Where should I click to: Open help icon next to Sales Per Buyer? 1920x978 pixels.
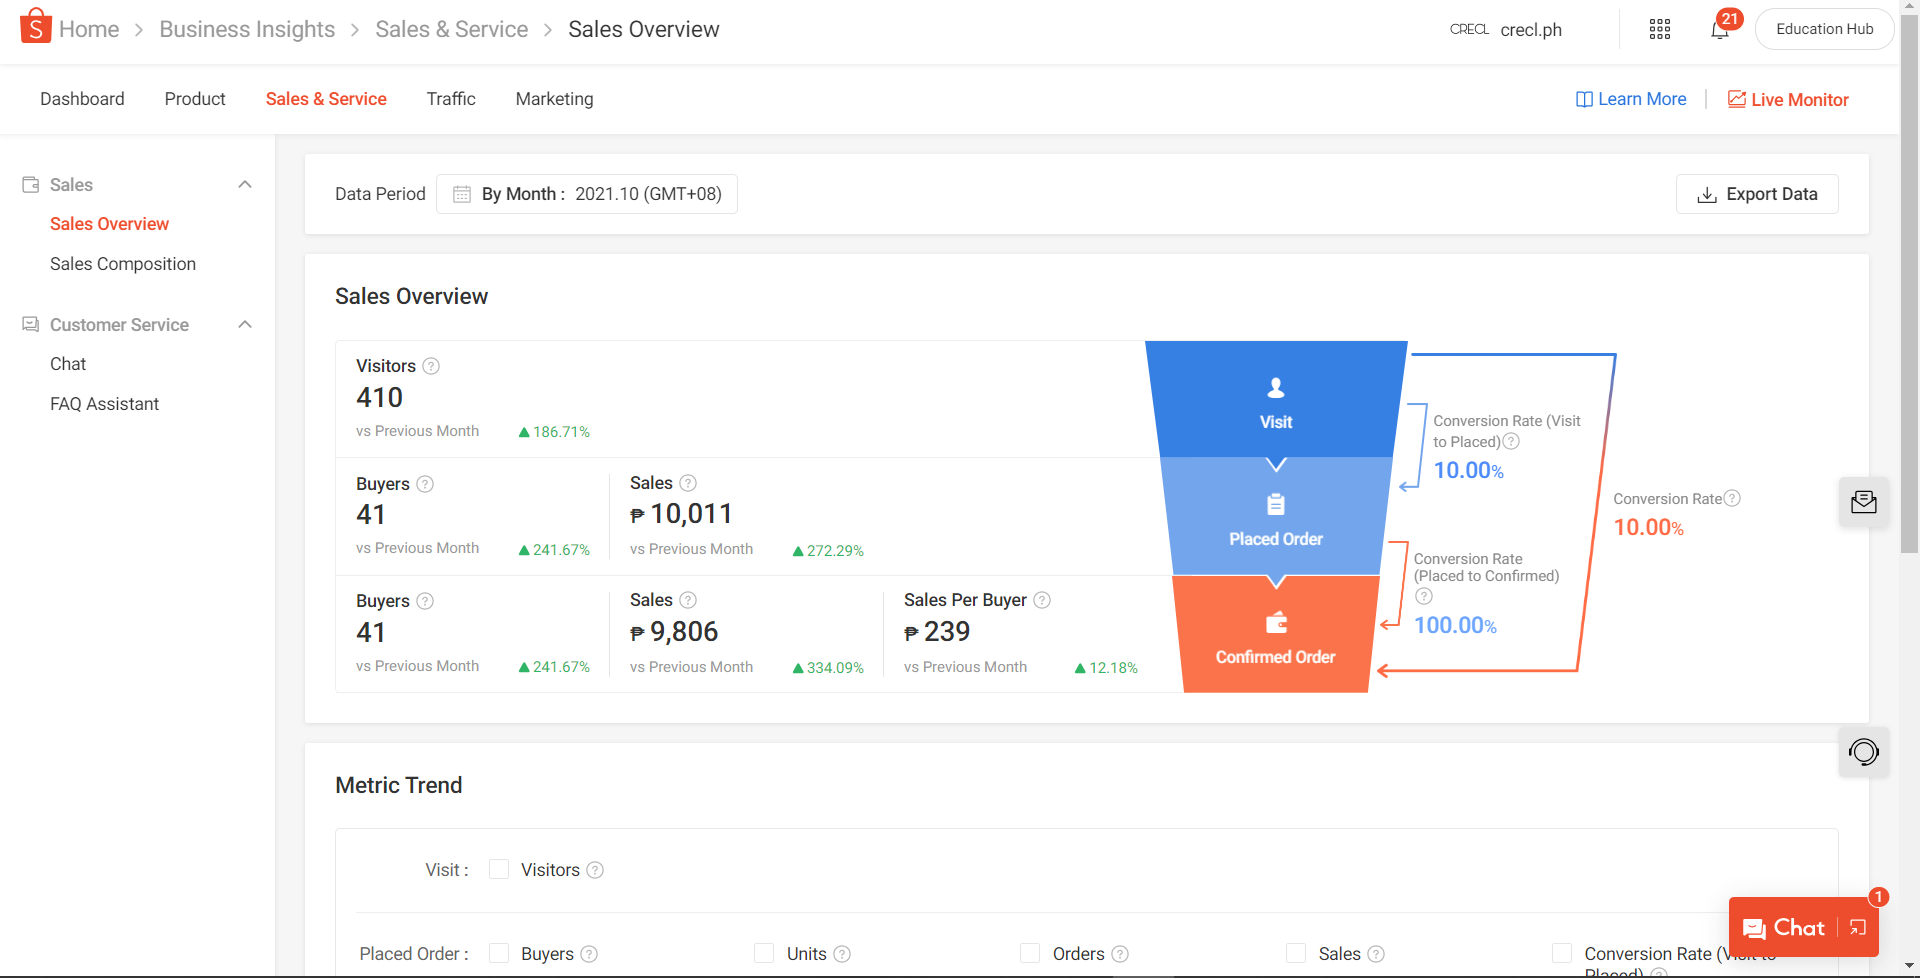[1042, 600]
